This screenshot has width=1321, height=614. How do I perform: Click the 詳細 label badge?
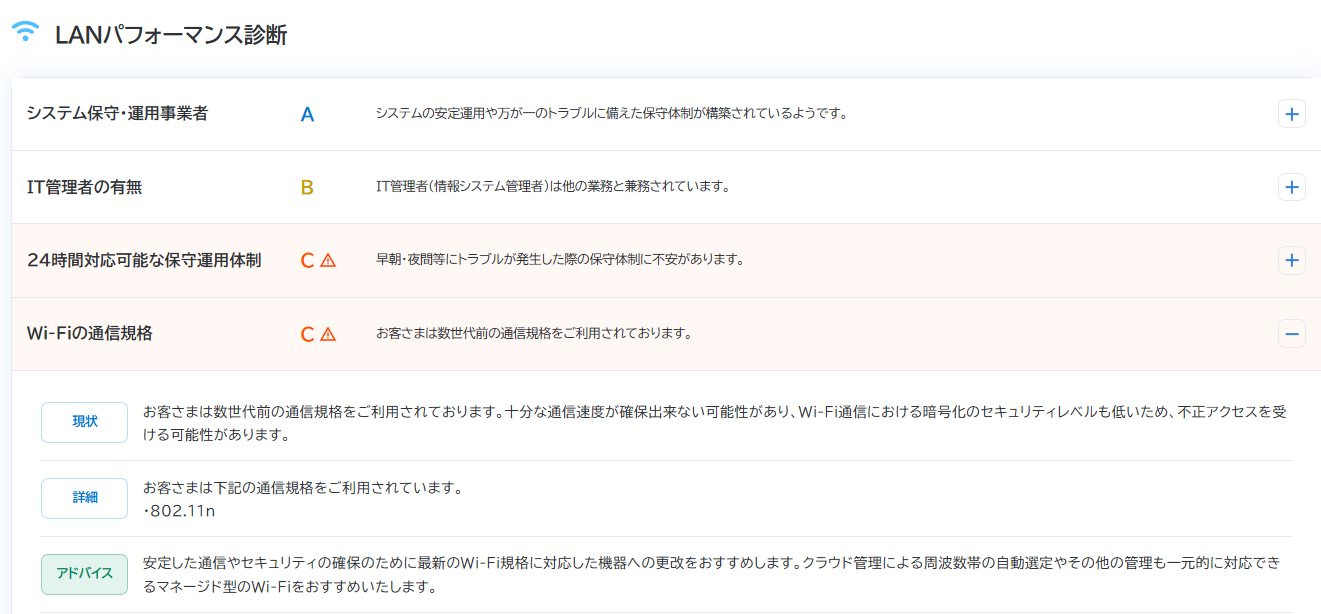[85, 498]
